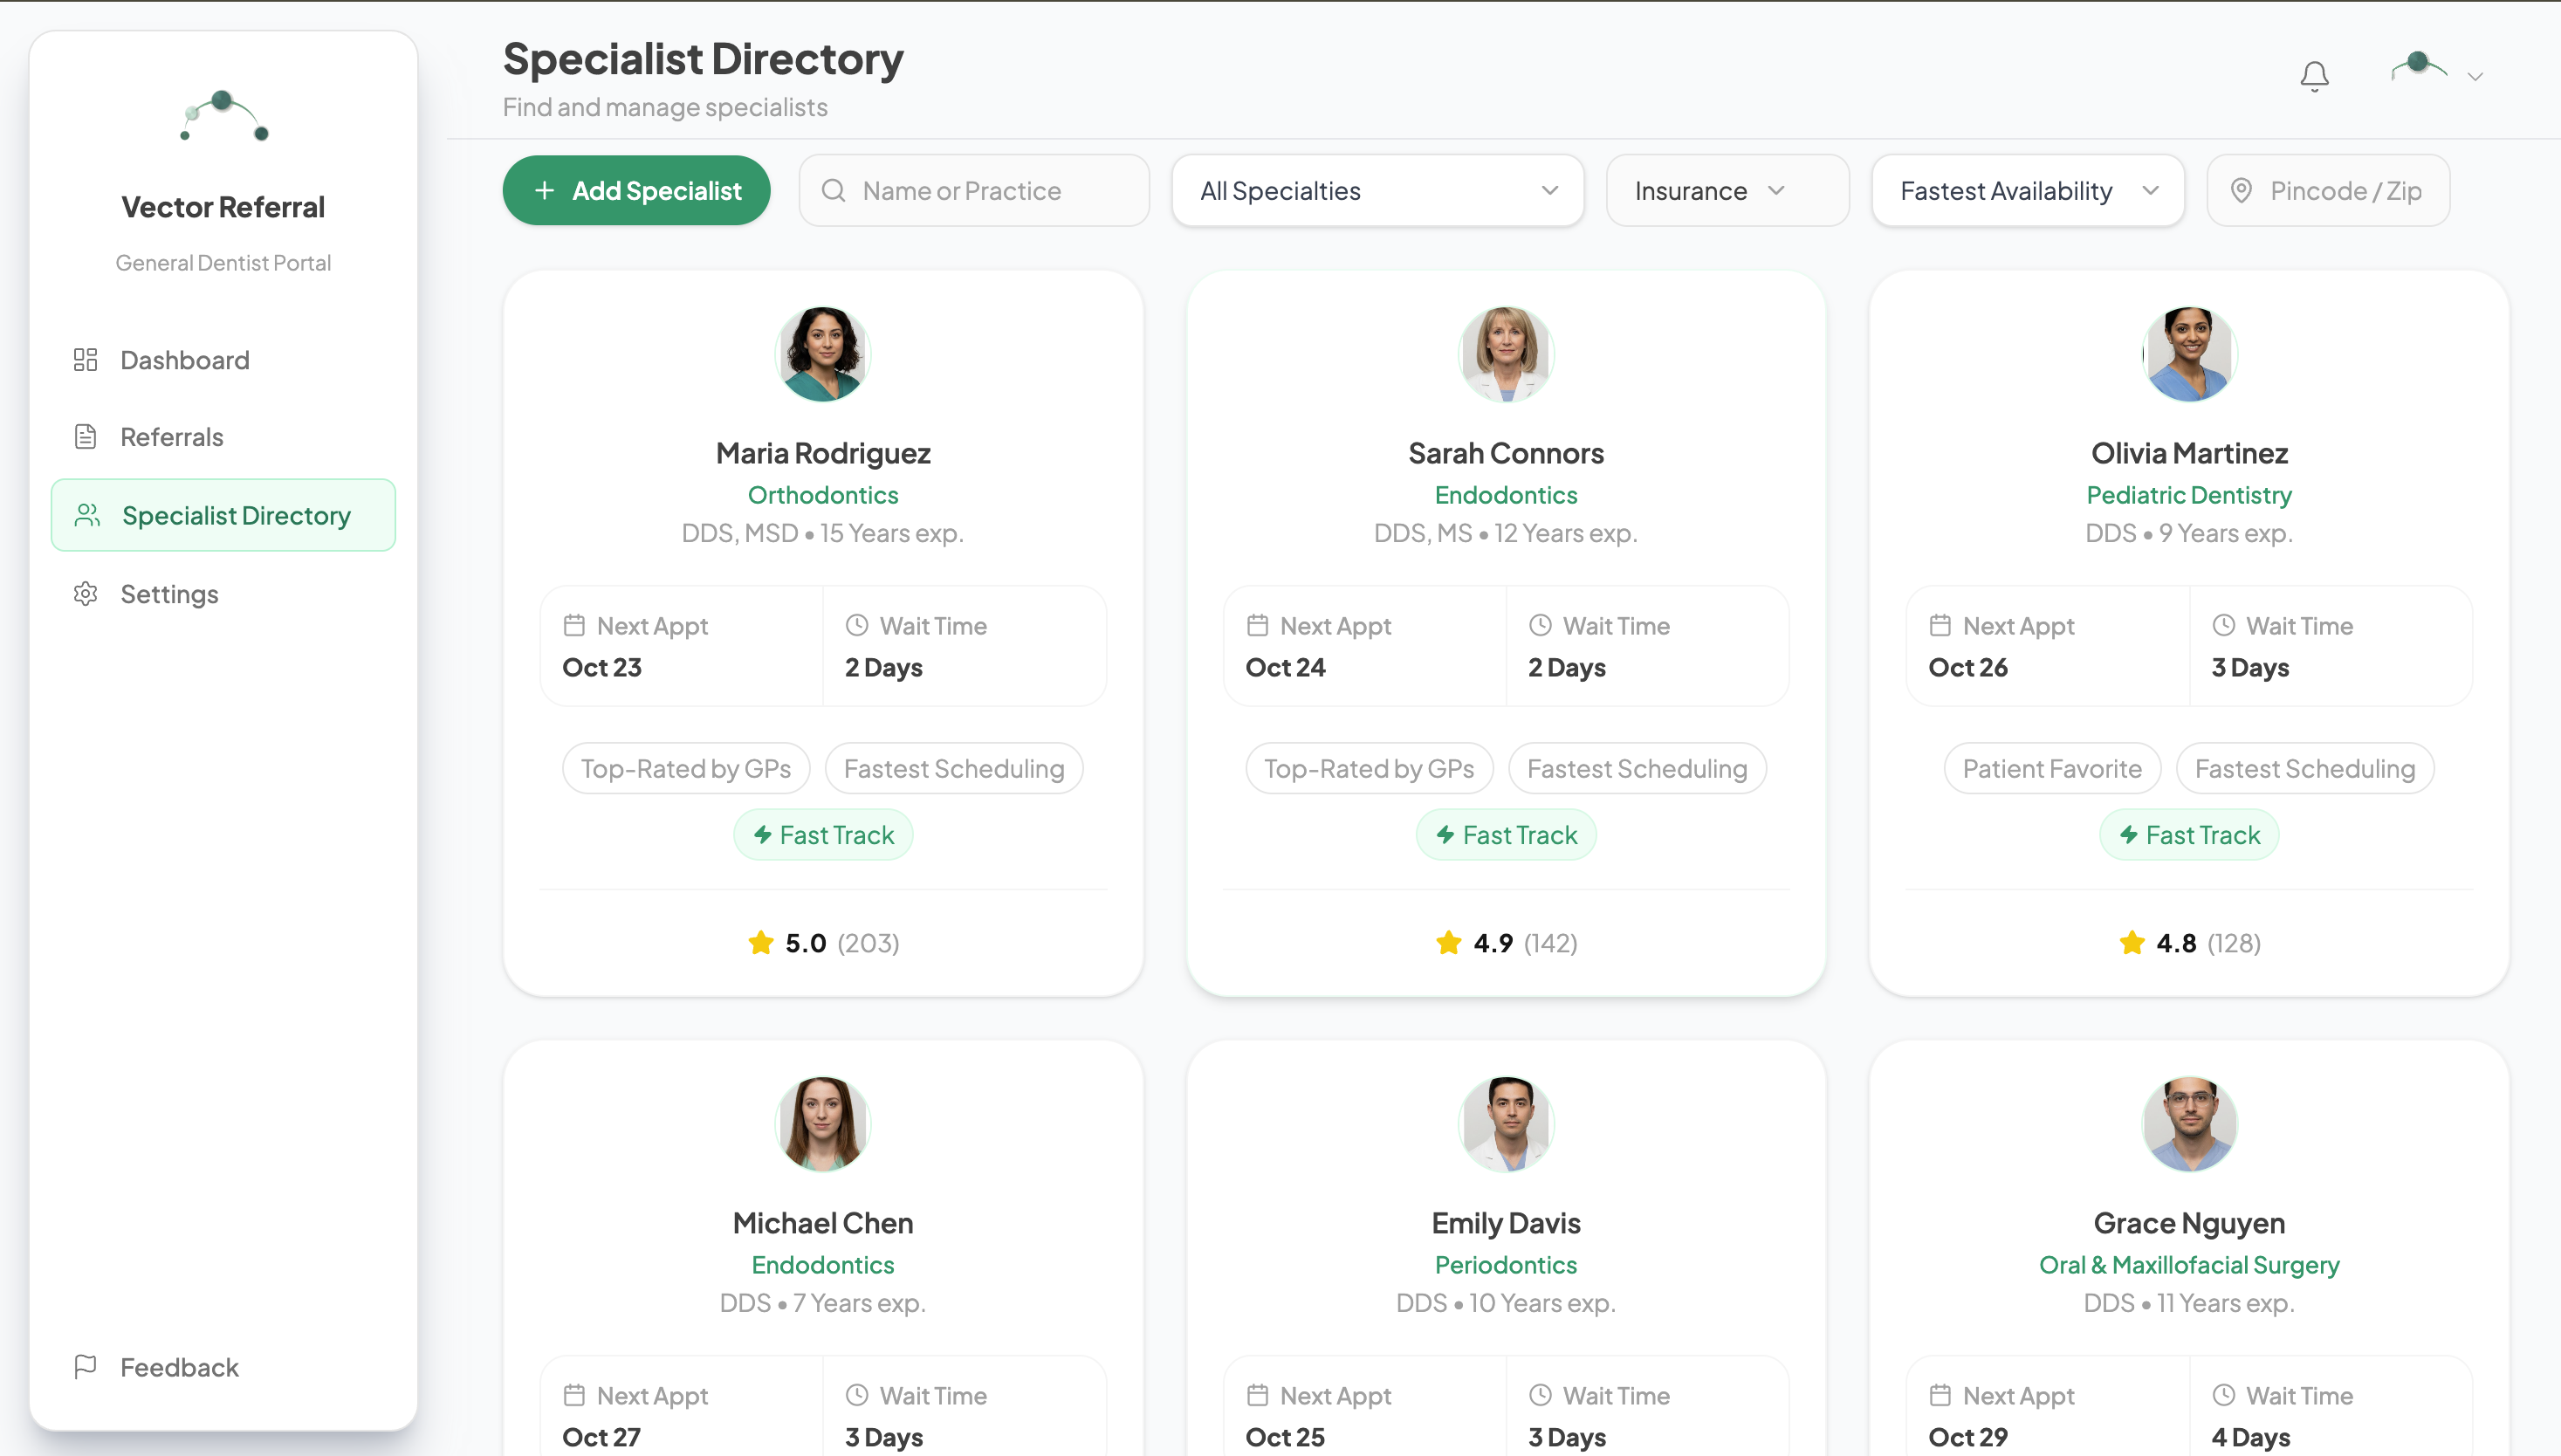Switch to the Referrals section
The height and width of the screenshot is (1456, 2561).
[x=171, y=436]
